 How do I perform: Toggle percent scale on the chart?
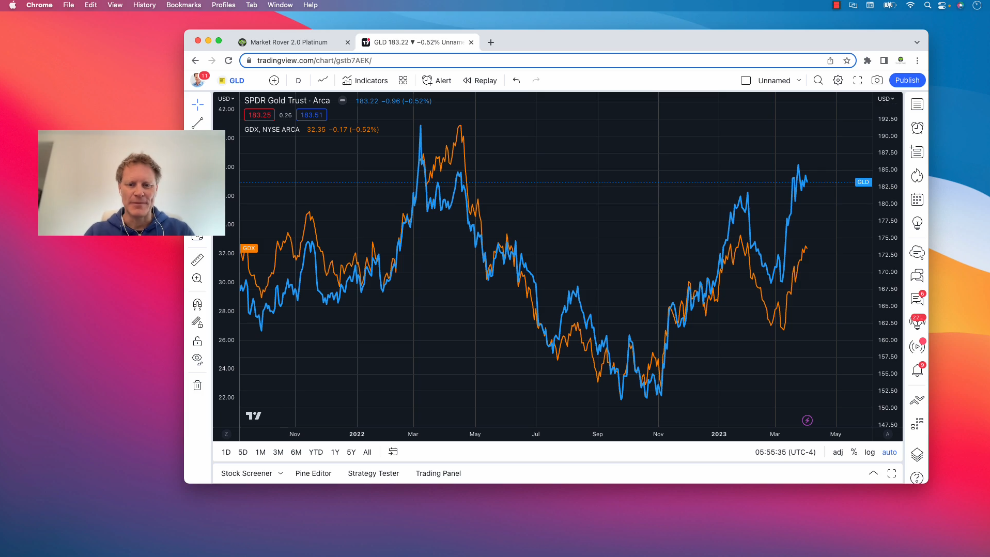coord(853,452)
